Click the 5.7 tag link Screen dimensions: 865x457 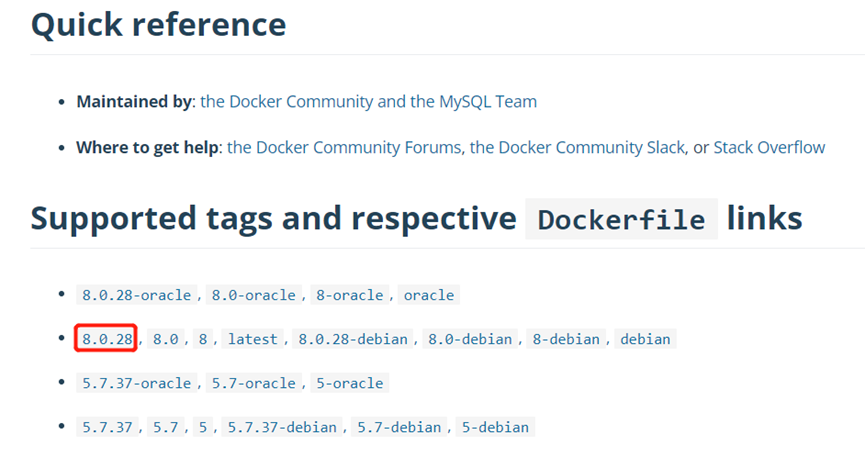click(x=165, y=427)
